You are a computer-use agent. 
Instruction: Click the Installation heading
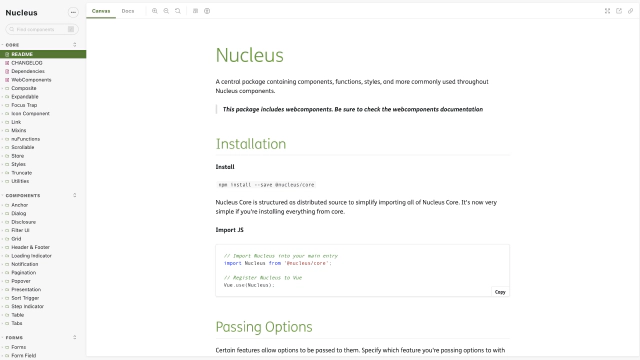coord(251,144)
